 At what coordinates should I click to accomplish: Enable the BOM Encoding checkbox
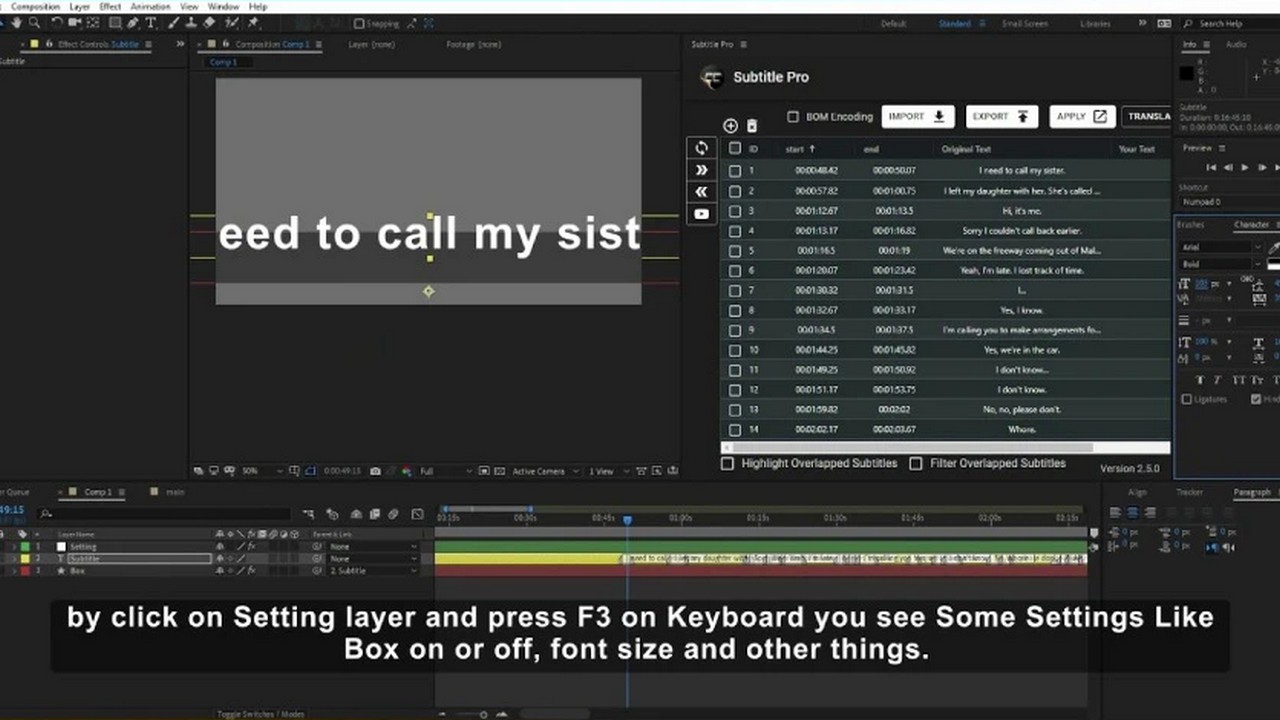pos(793,117)
